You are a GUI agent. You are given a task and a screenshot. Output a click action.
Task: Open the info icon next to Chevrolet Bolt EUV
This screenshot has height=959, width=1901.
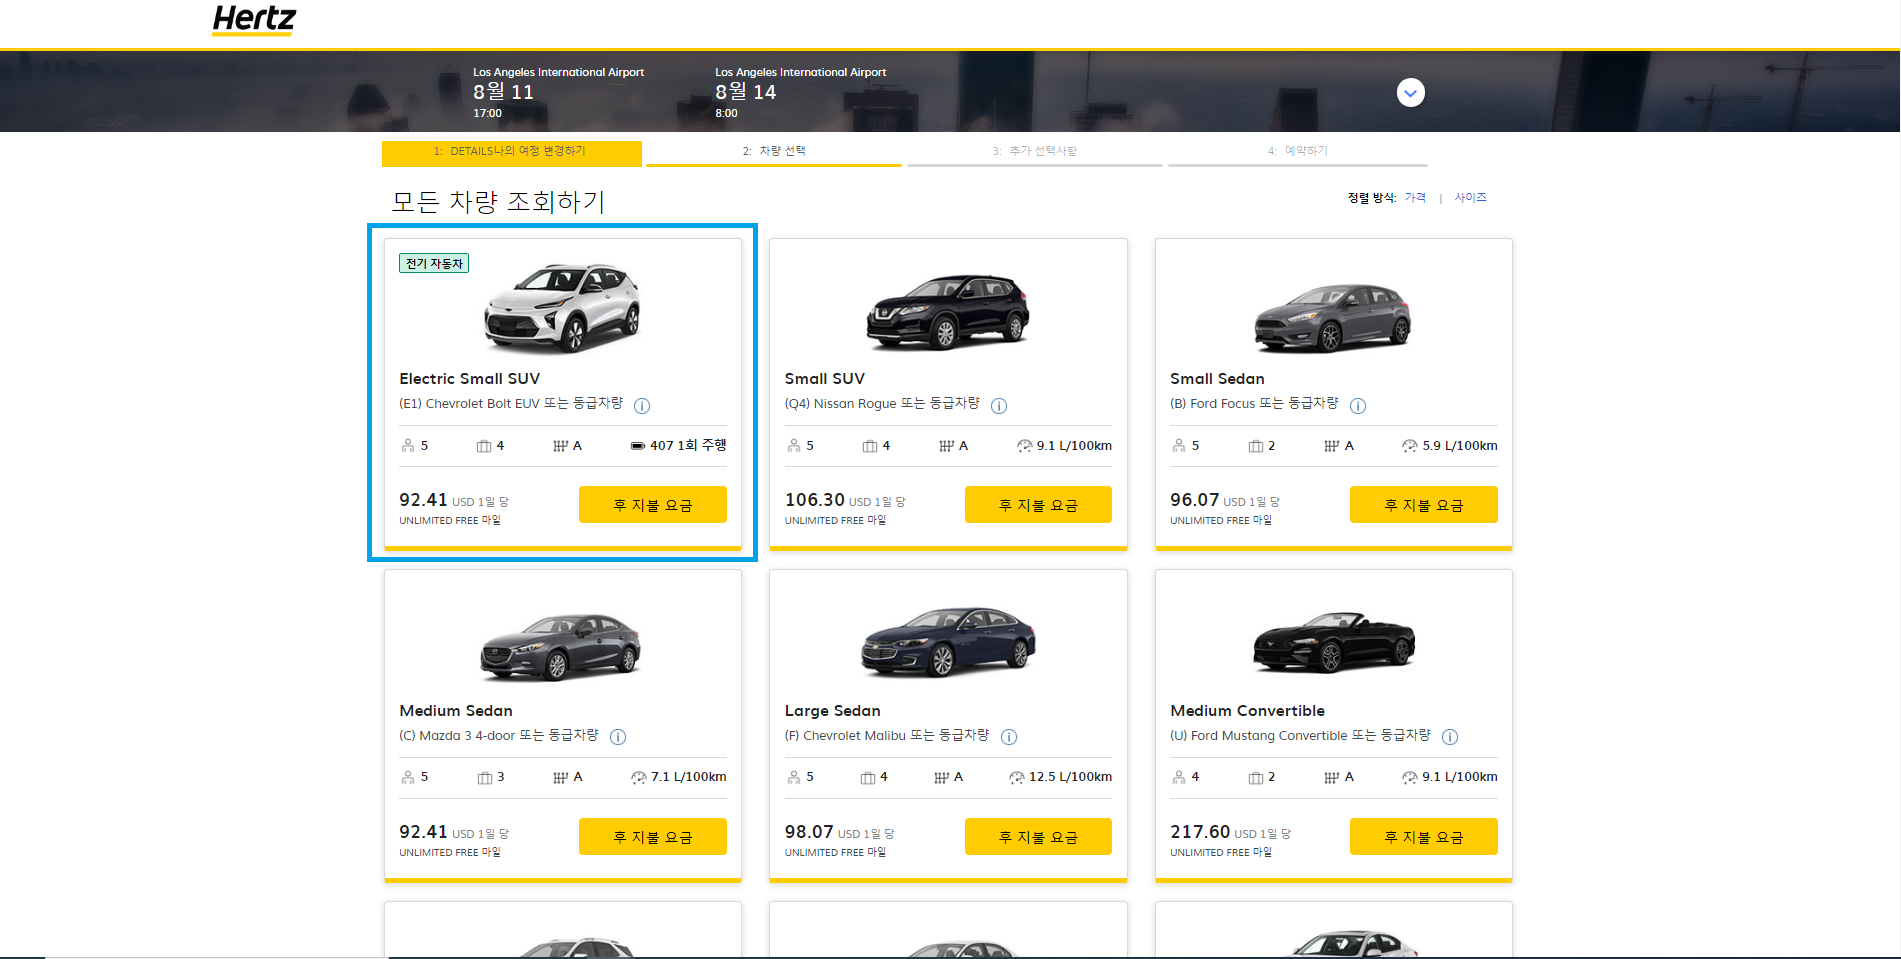[643, 406]
